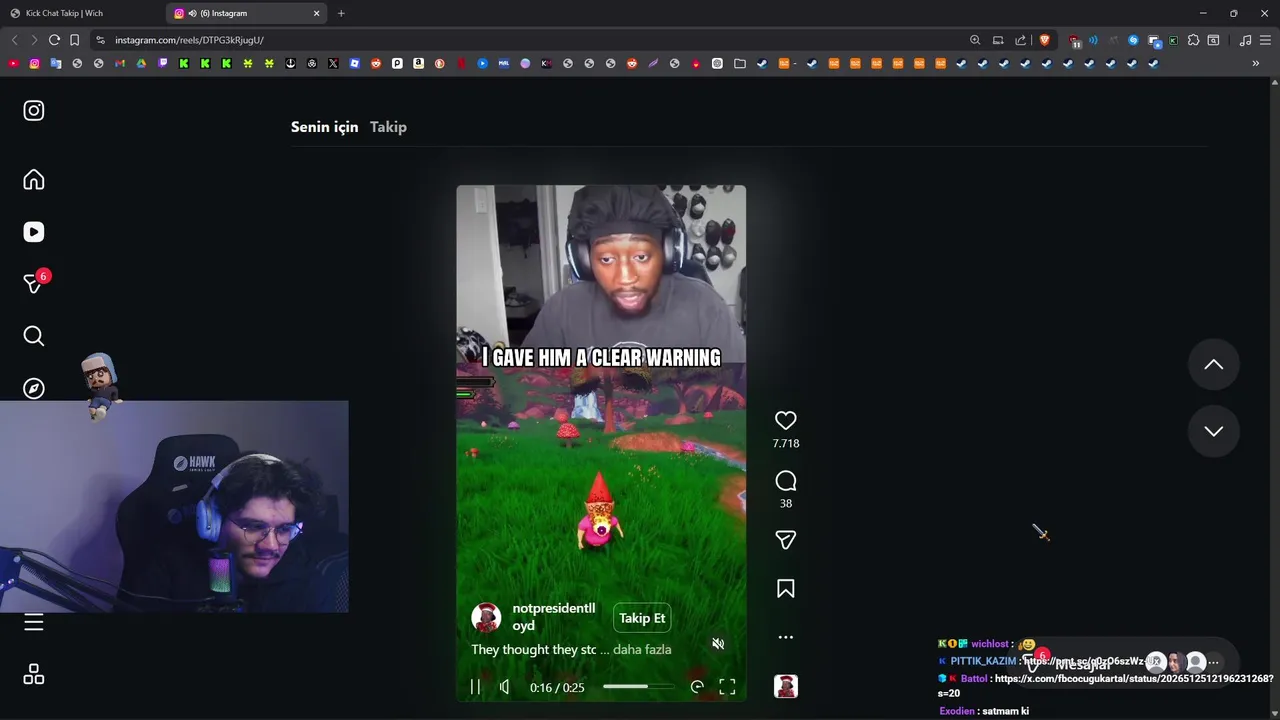Viewport: 1280px width, 720px height.
Task: Open the Amazon bookmark
Action: point(418,63)
